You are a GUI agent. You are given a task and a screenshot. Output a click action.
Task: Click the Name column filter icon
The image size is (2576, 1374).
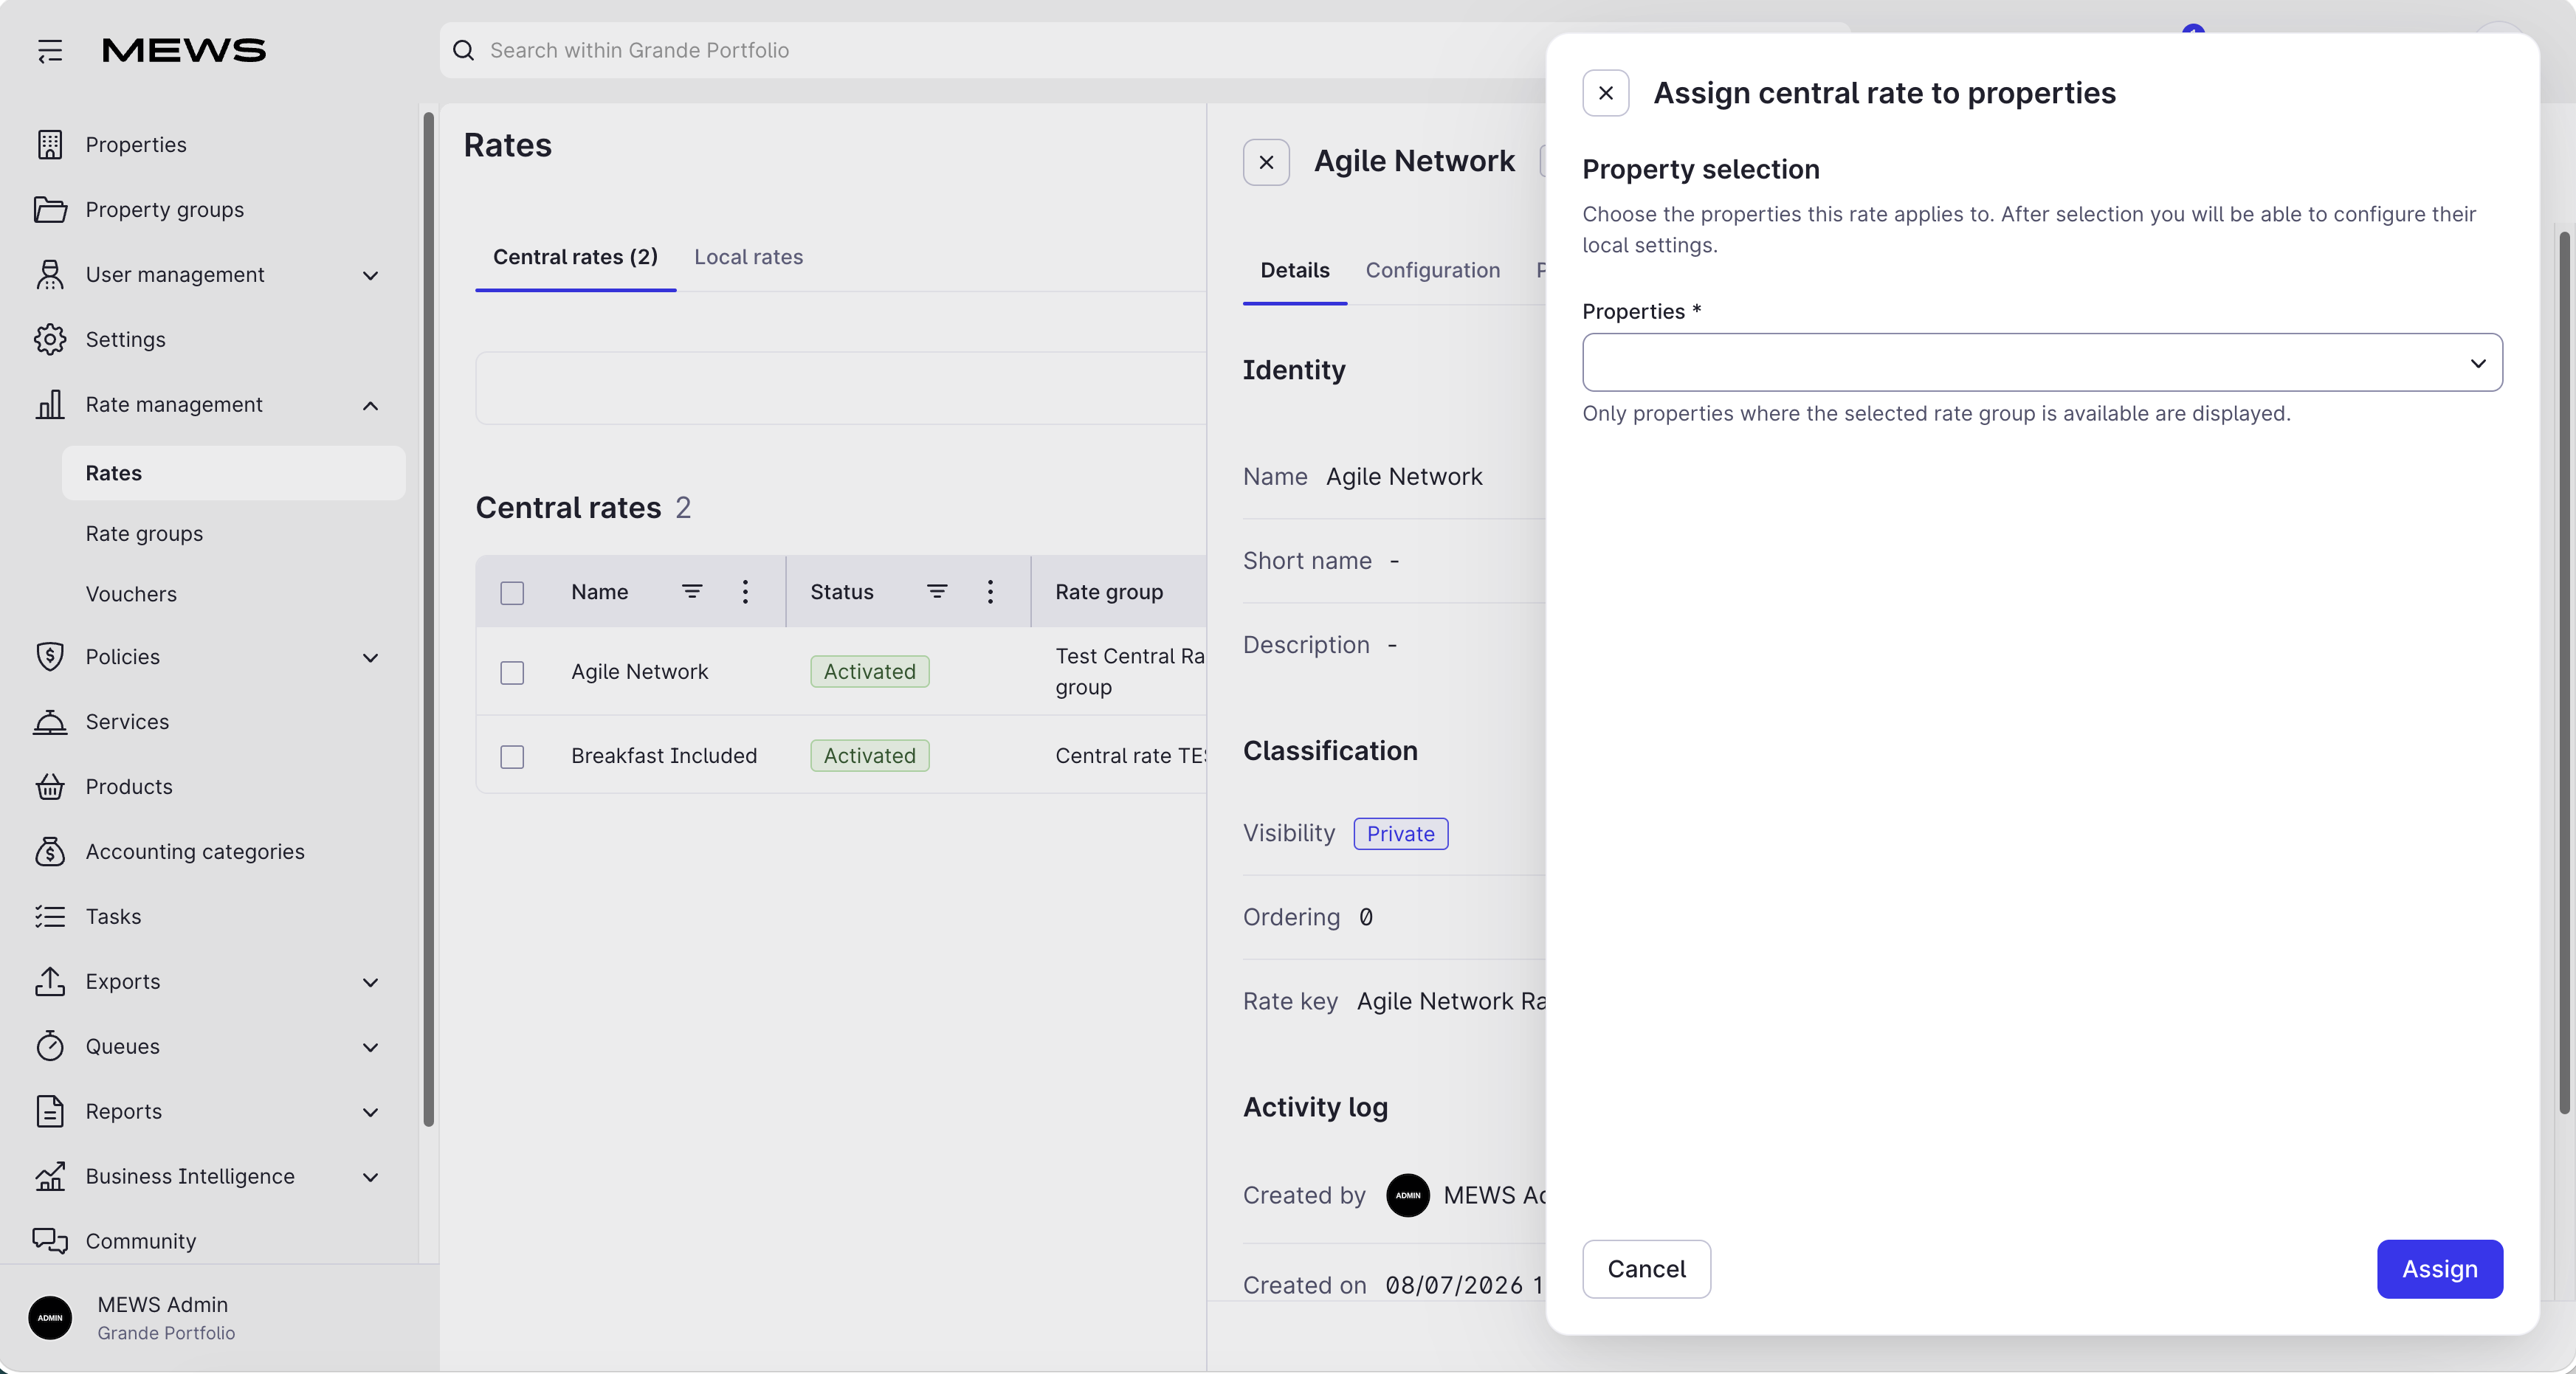click(x=691, y=591)
